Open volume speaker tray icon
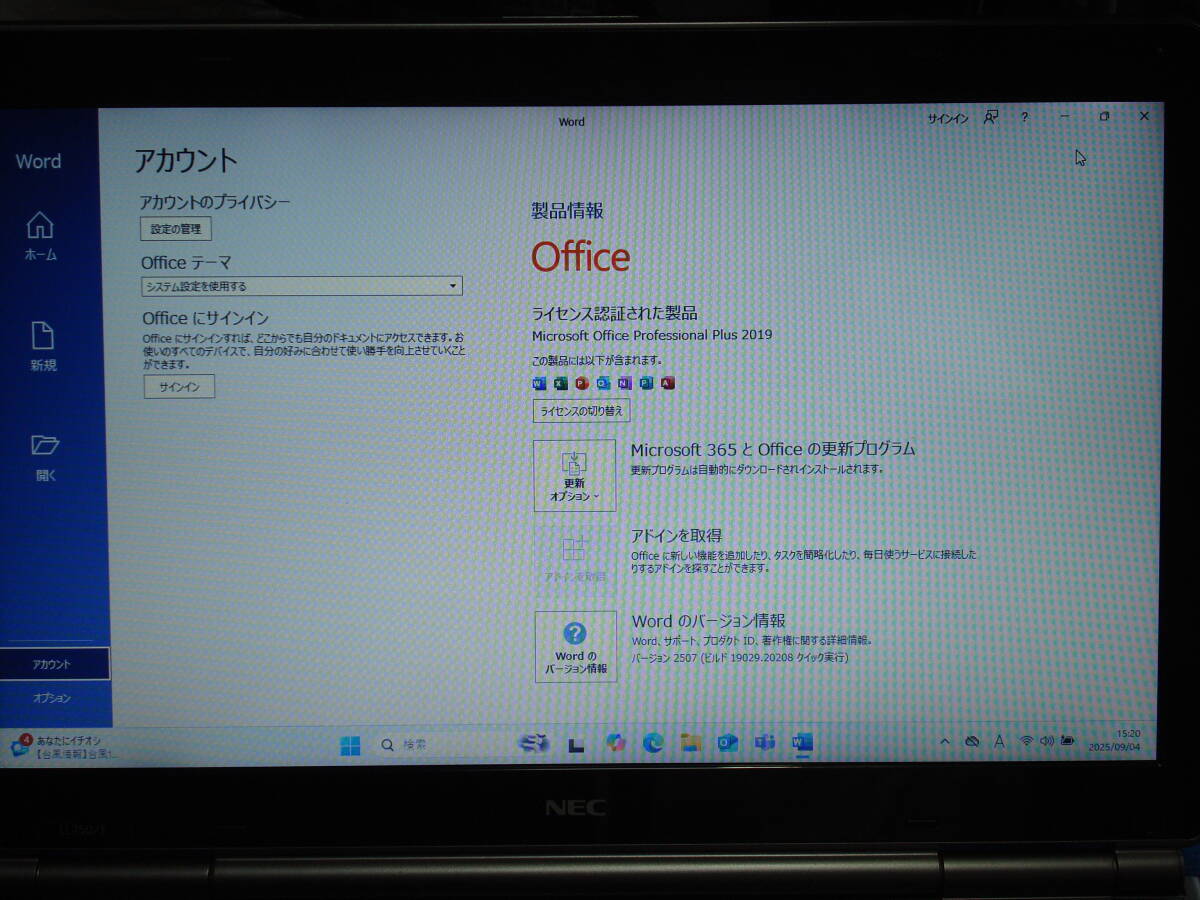The width and height of the screenshot is (1200, 900). (1047, 741)
